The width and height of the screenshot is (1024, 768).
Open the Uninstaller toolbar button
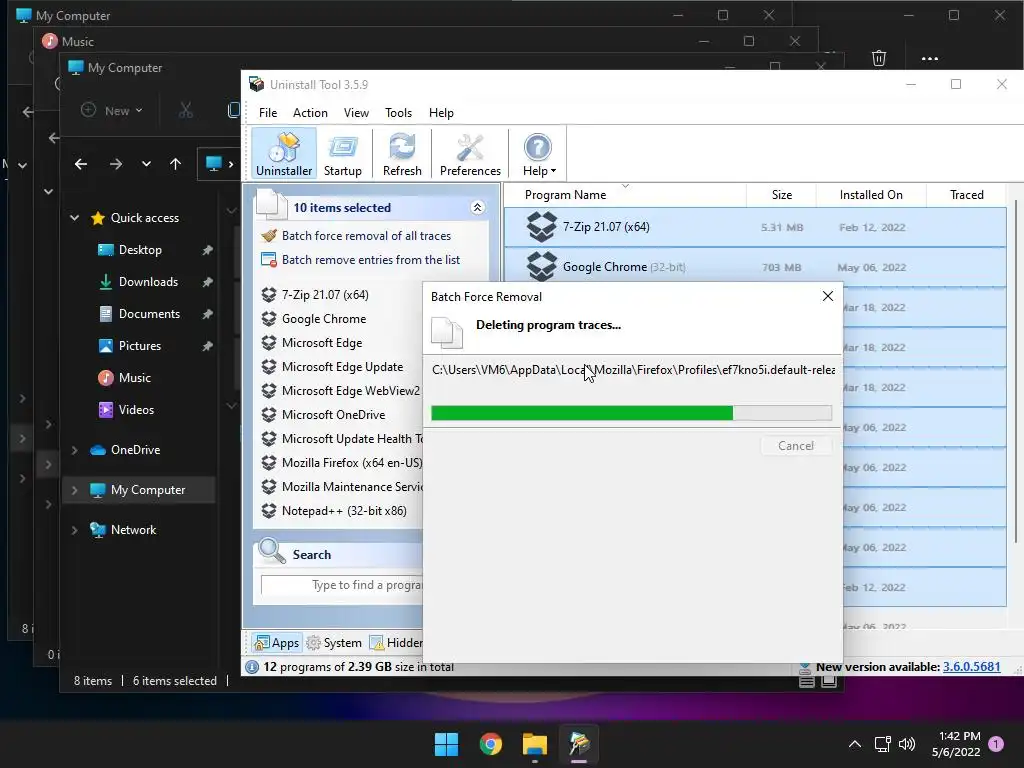tap(284, 153)
